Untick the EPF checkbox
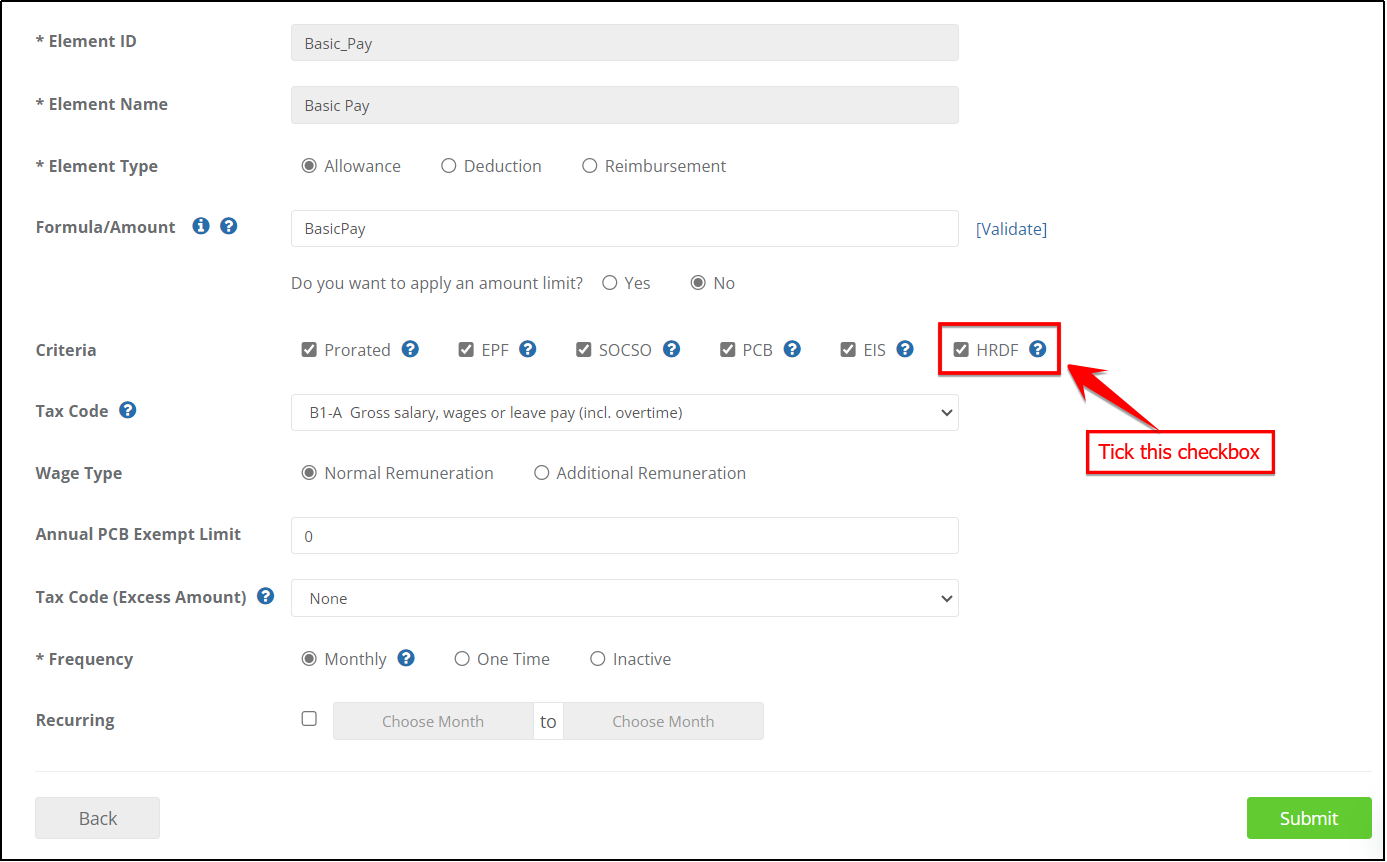1387x862 pixels. point(466,350)
